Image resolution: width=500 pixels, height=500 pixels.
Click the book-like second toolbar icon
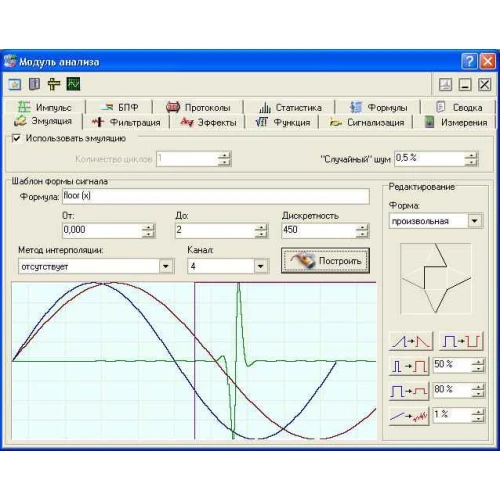34,84
